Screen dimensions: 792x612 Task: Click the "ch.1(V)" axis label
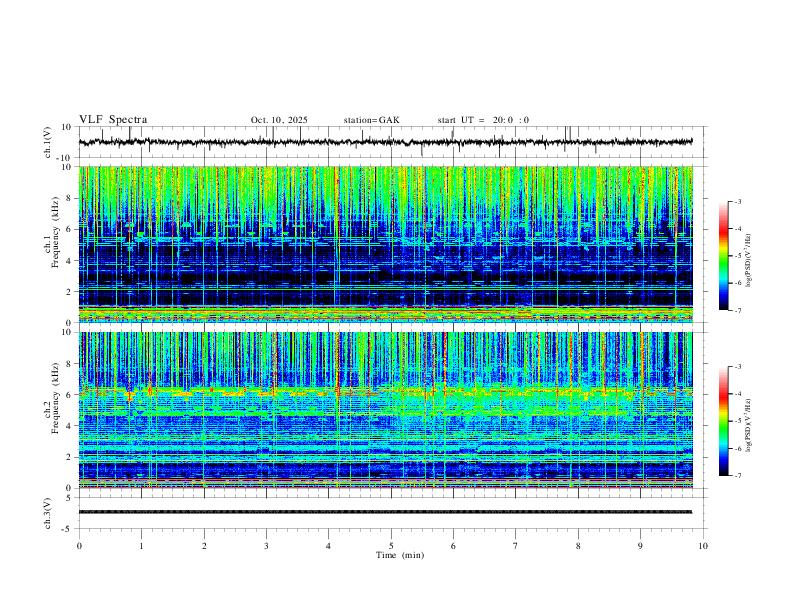tap(47, 142)
